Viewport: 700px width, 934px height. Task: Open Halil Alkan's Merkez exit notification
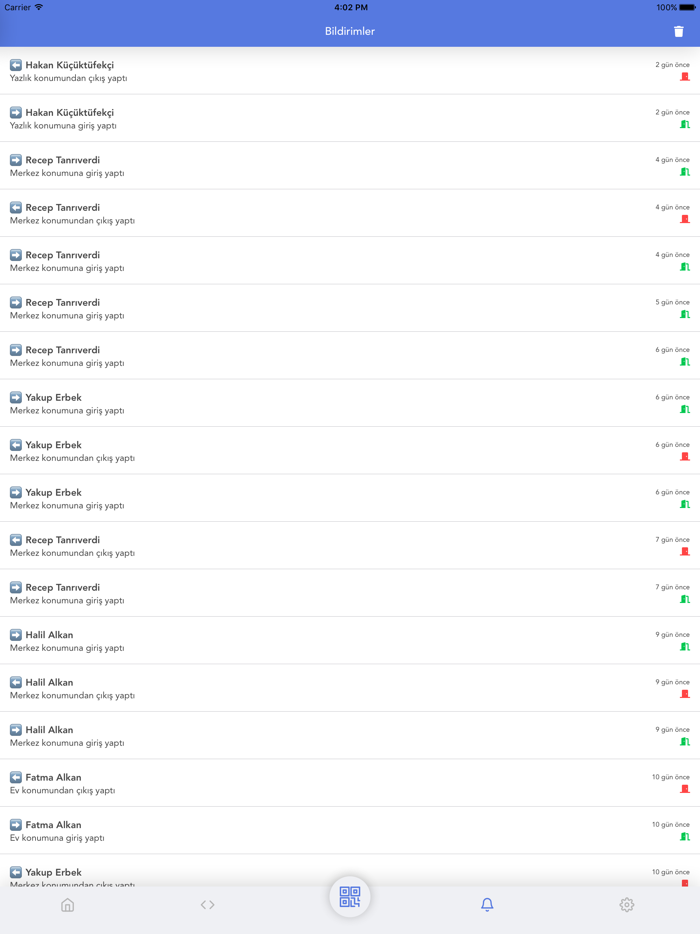click(x=300, y=688)
